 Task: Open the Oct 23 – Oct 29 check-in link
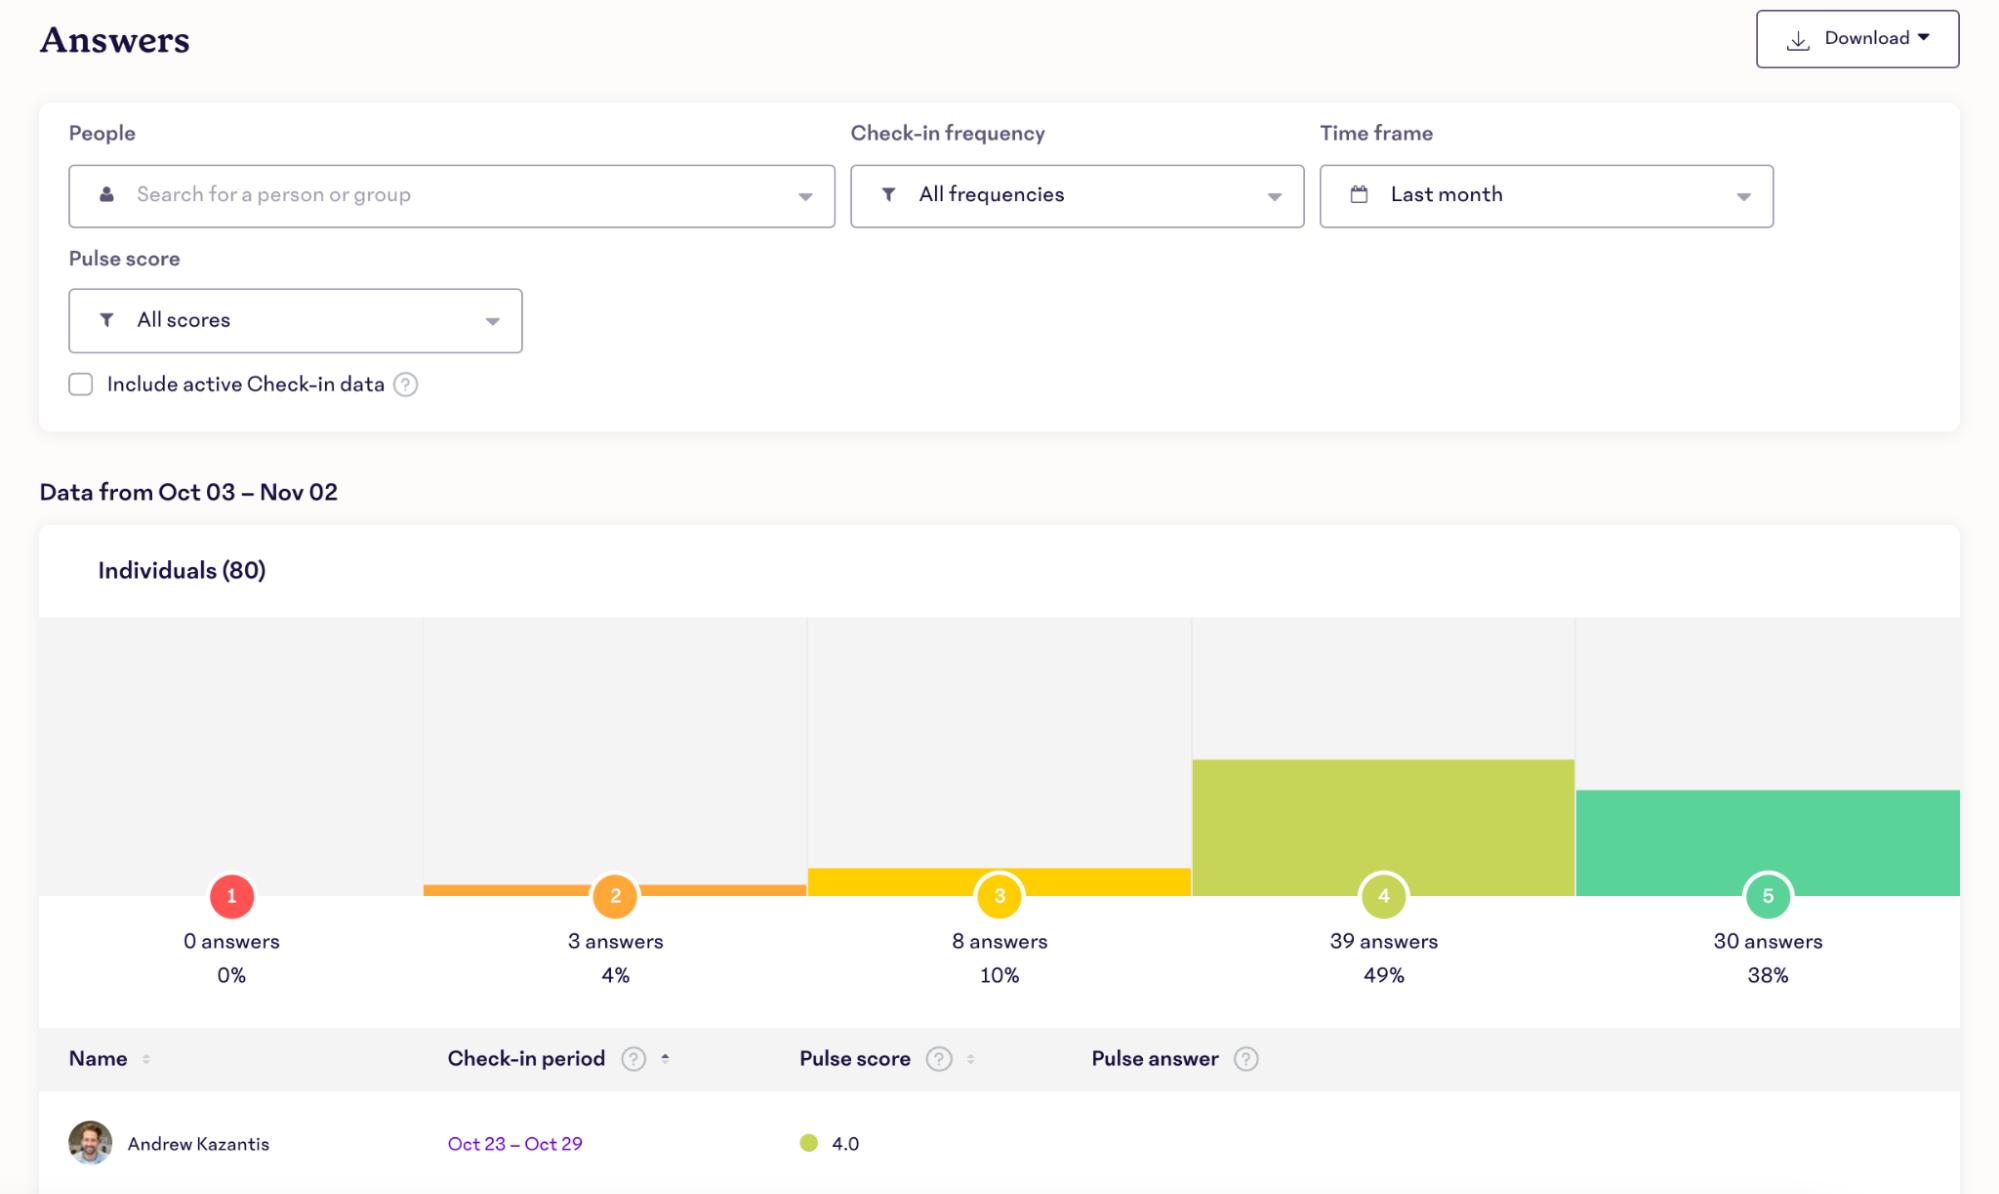tap(516, 1143)
